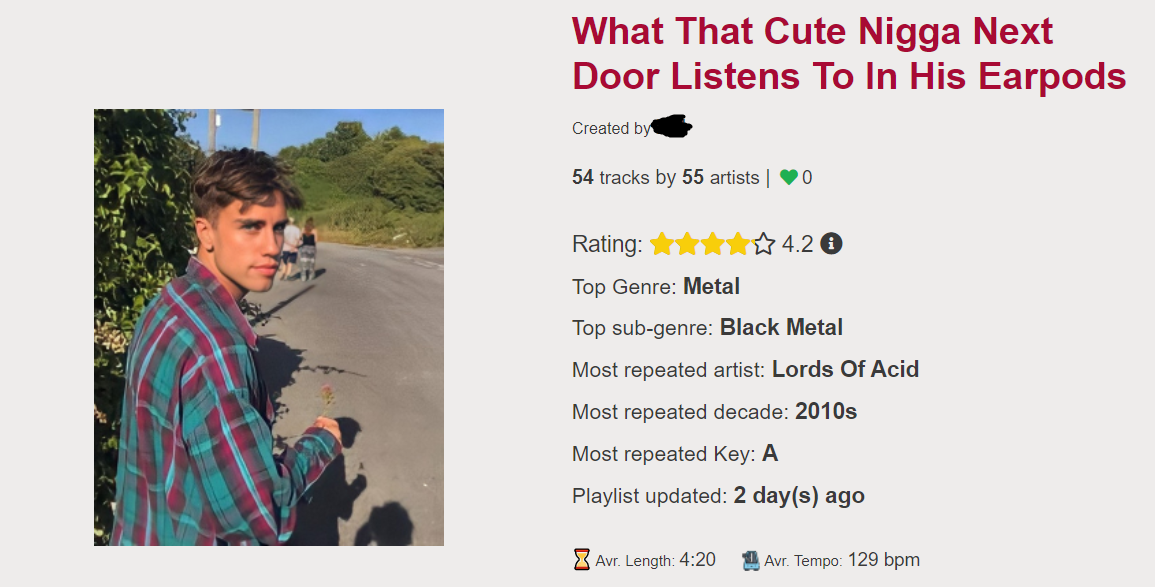The image size is (1155, 587).
Task: Open the playlist cover photo
Action: coord(269,328)
